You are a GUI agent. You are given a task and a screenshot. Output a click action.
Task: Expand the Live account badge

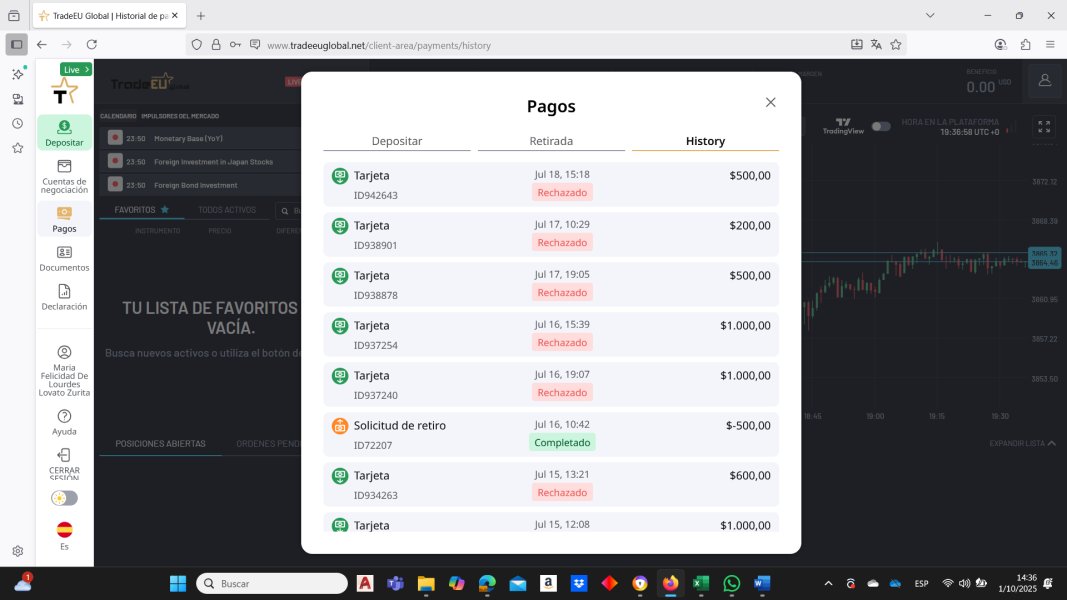tap(75, 70)
